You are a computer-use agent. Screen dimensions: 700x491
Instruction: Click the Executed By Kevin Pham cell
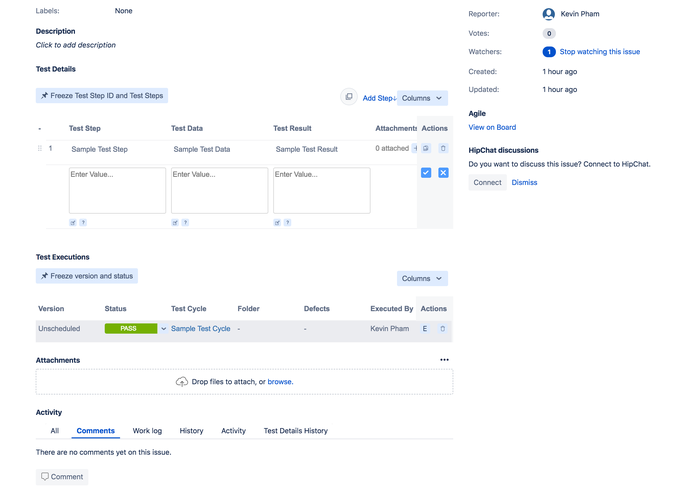[x=390, y=329]
